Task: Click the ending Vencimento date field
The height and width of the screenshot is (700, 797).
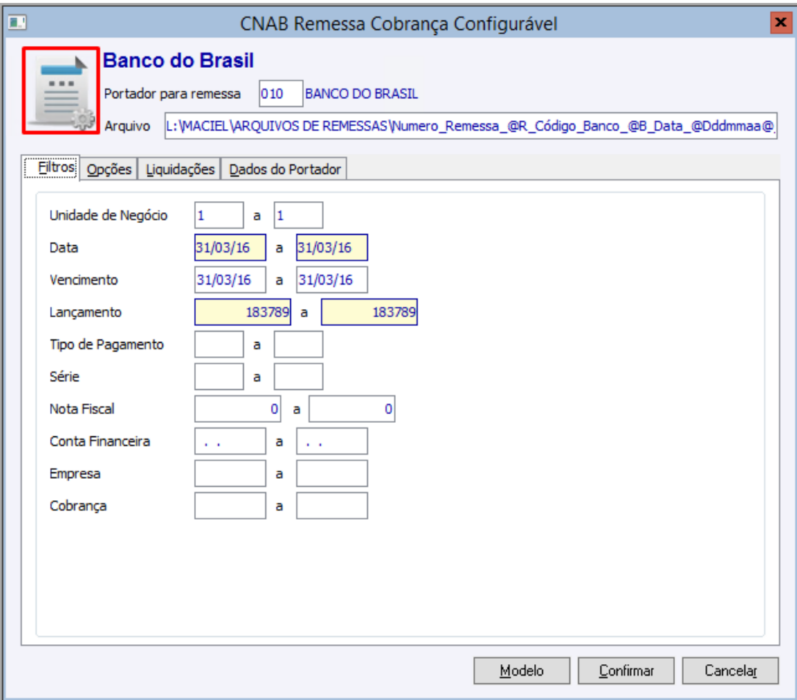Action: 332,280
